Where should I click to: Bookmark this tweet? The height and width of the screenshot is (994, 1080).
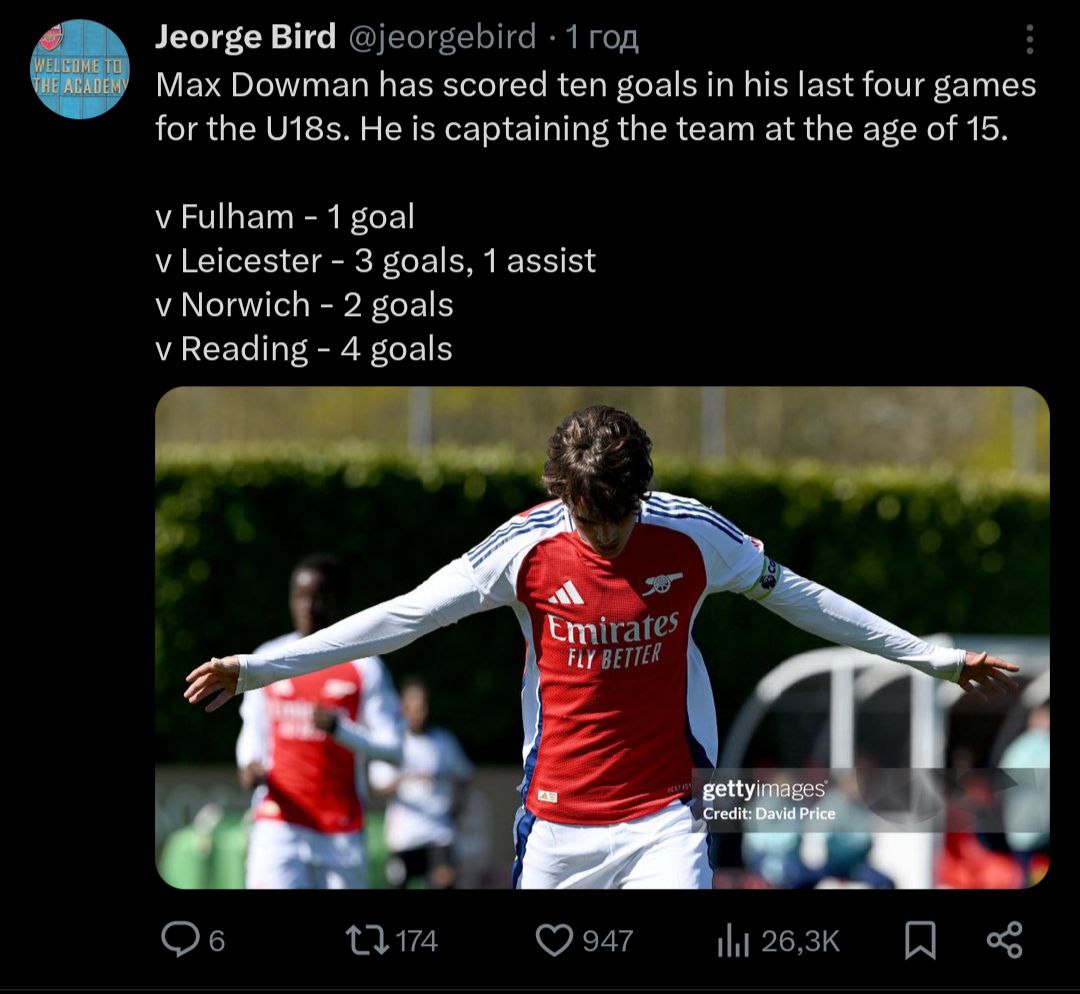920,940
